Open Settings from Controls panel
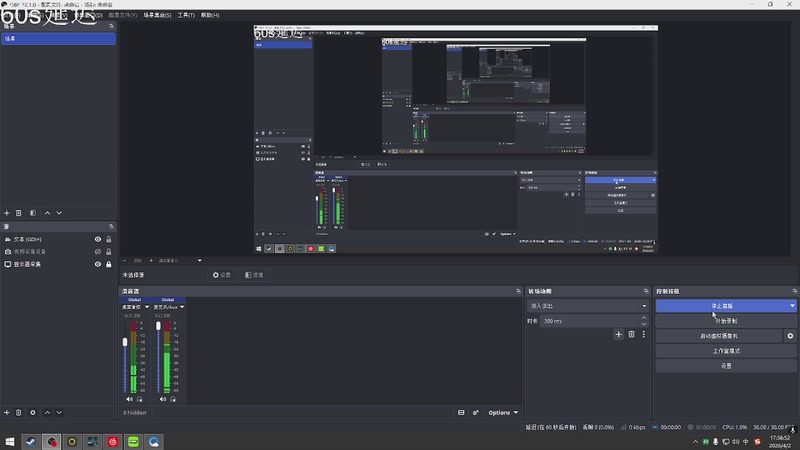Viewport: 800px width, 450px height. 726,366
